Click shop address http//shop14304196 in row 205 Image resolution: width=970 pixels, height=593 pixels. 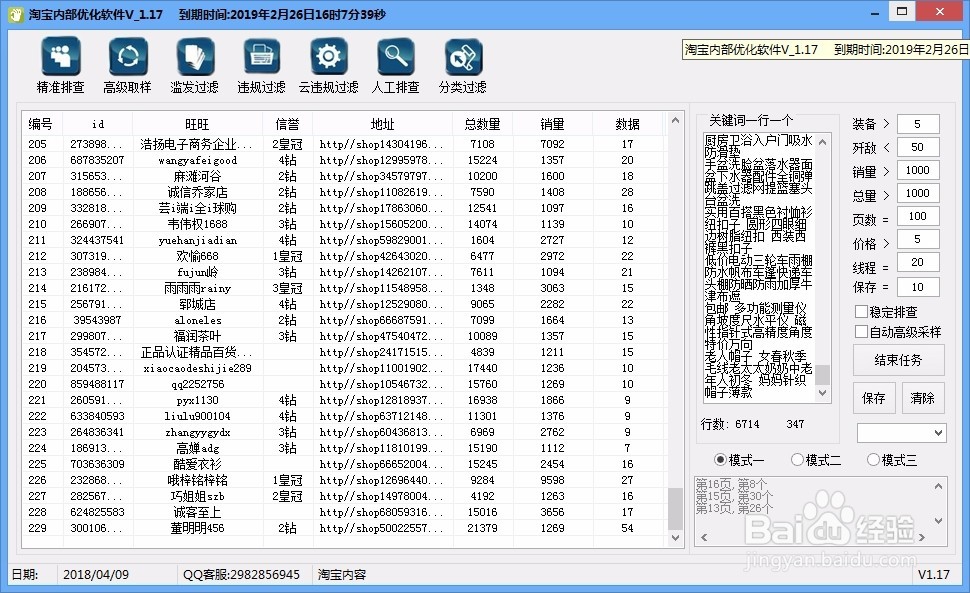[381, 144]
